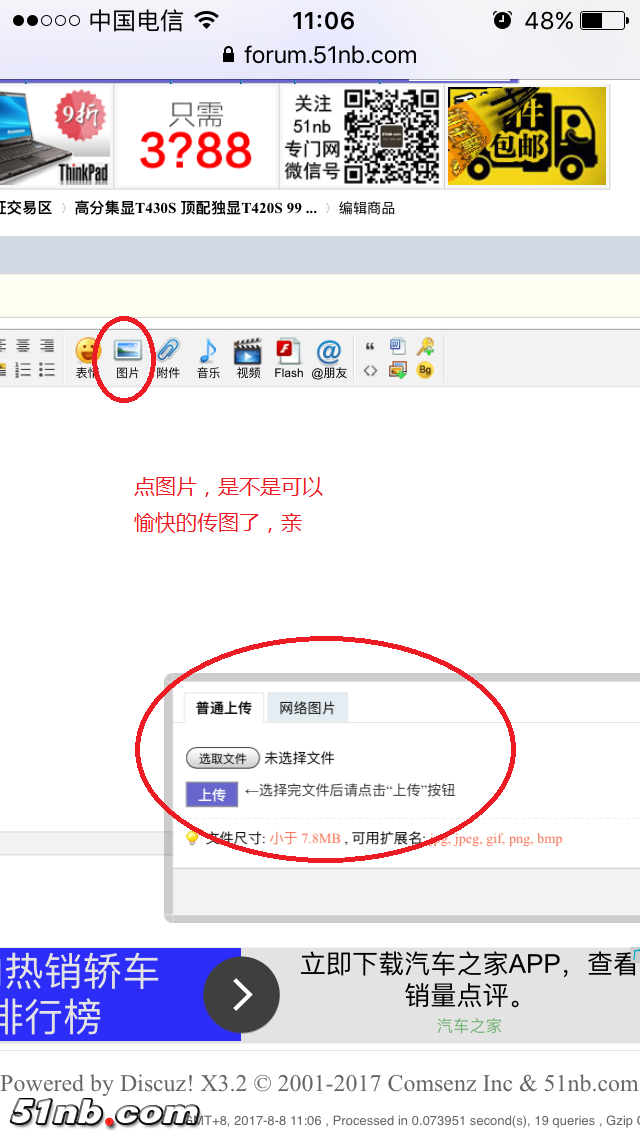Click the Flash embed icon

tap(289, 357)
